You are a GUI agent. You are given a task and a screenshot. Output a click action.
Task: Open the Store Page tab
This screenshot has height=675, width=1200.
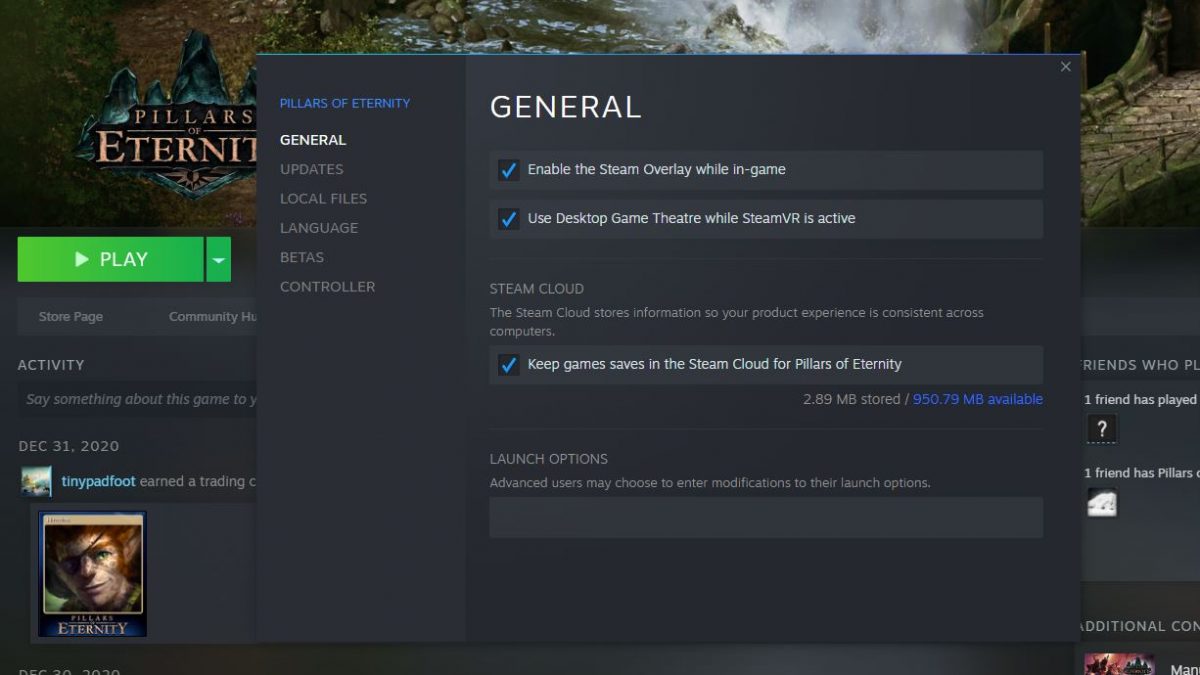click(x=70, y=316)
